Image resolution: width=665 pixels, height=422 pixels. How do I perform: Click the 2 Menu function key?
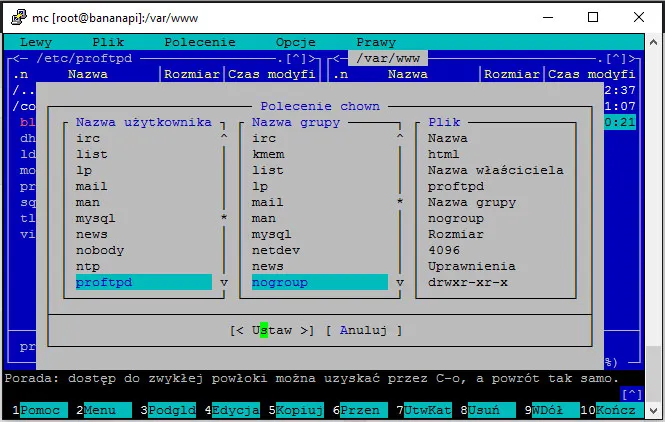click(104, 410)
